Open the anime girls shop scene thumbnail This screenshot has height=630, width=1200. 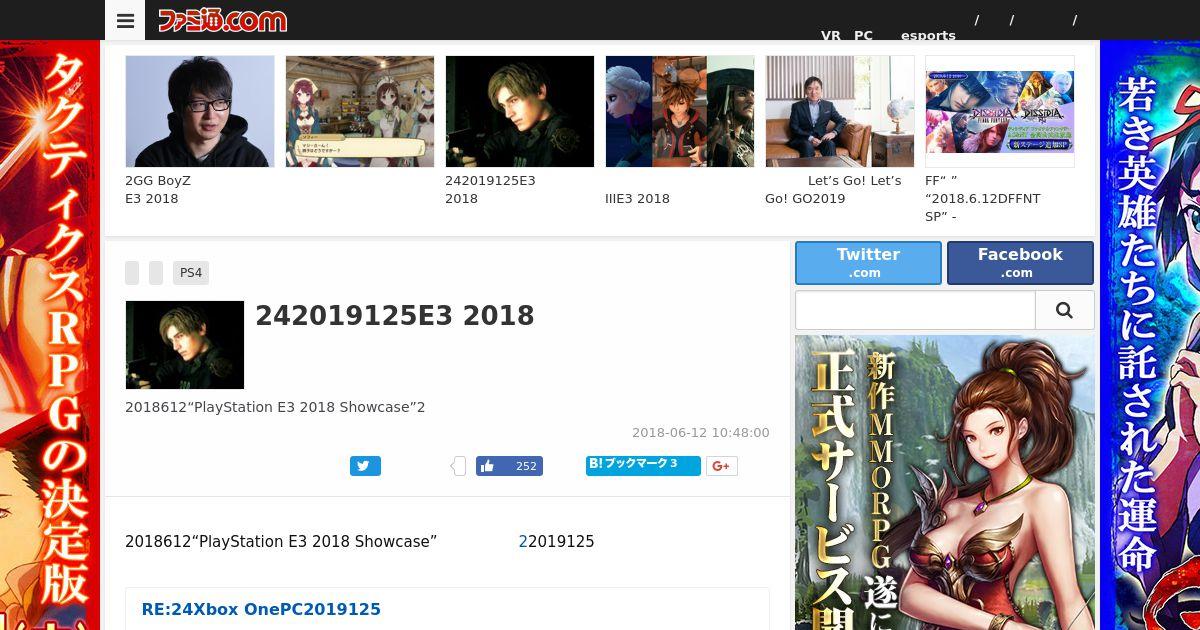point(360,111)
